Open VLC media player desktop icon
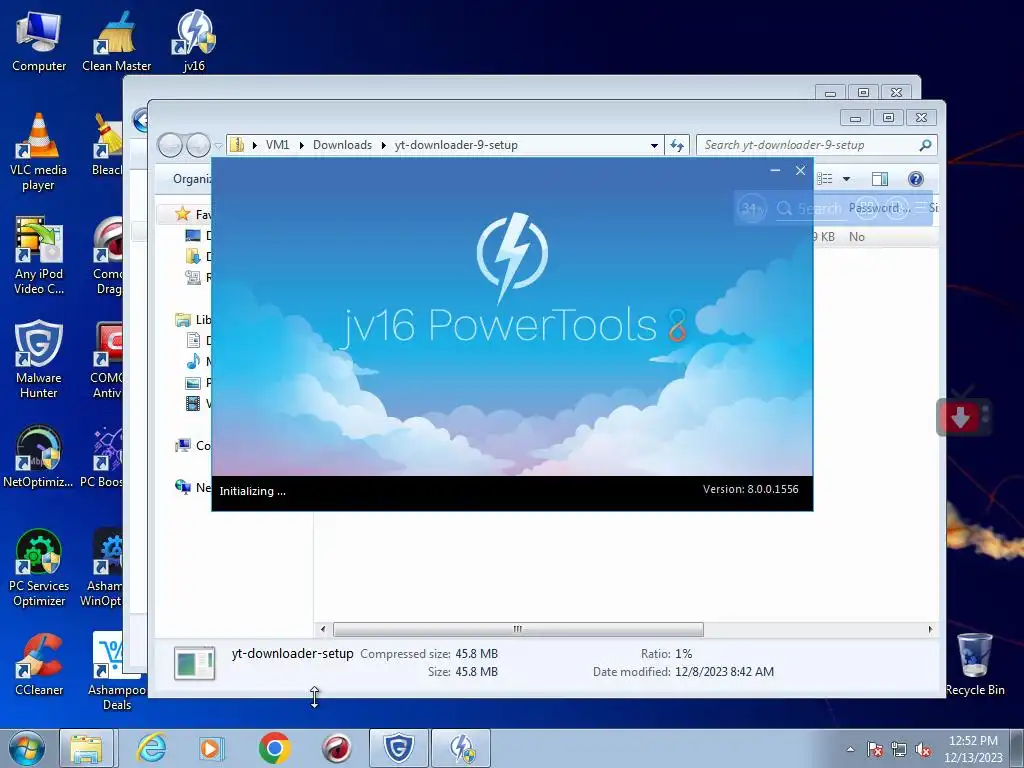This screenshot has height=768, width=1024. (39, 152)
